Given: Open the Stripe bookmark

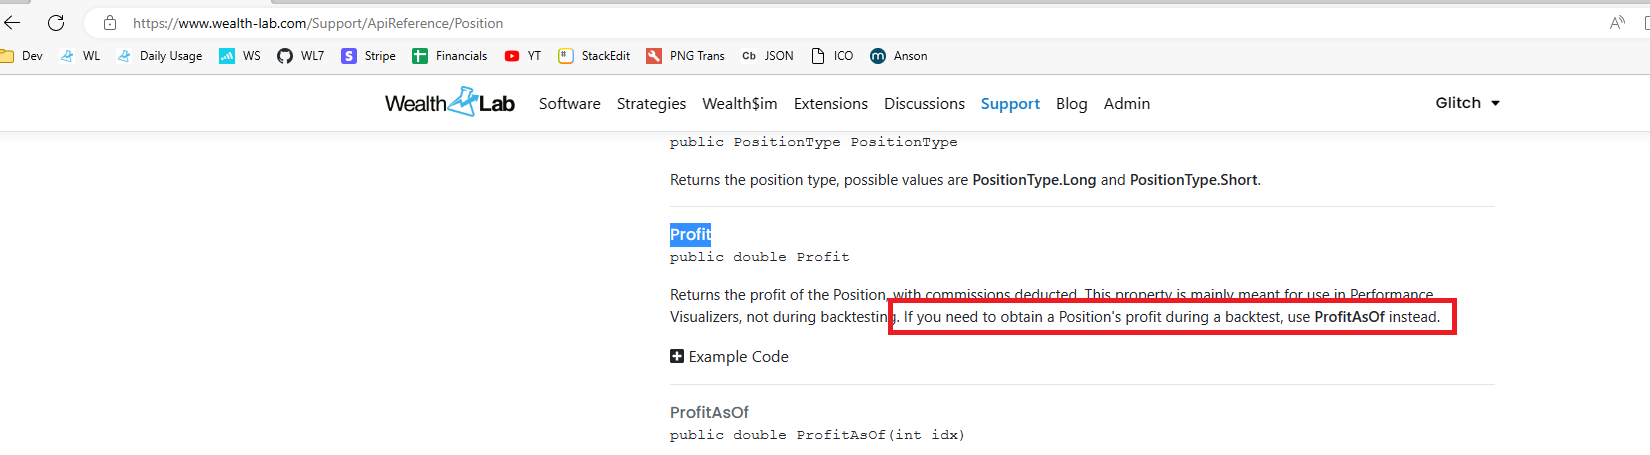Looking at the screenshot, I should [368, 56].
